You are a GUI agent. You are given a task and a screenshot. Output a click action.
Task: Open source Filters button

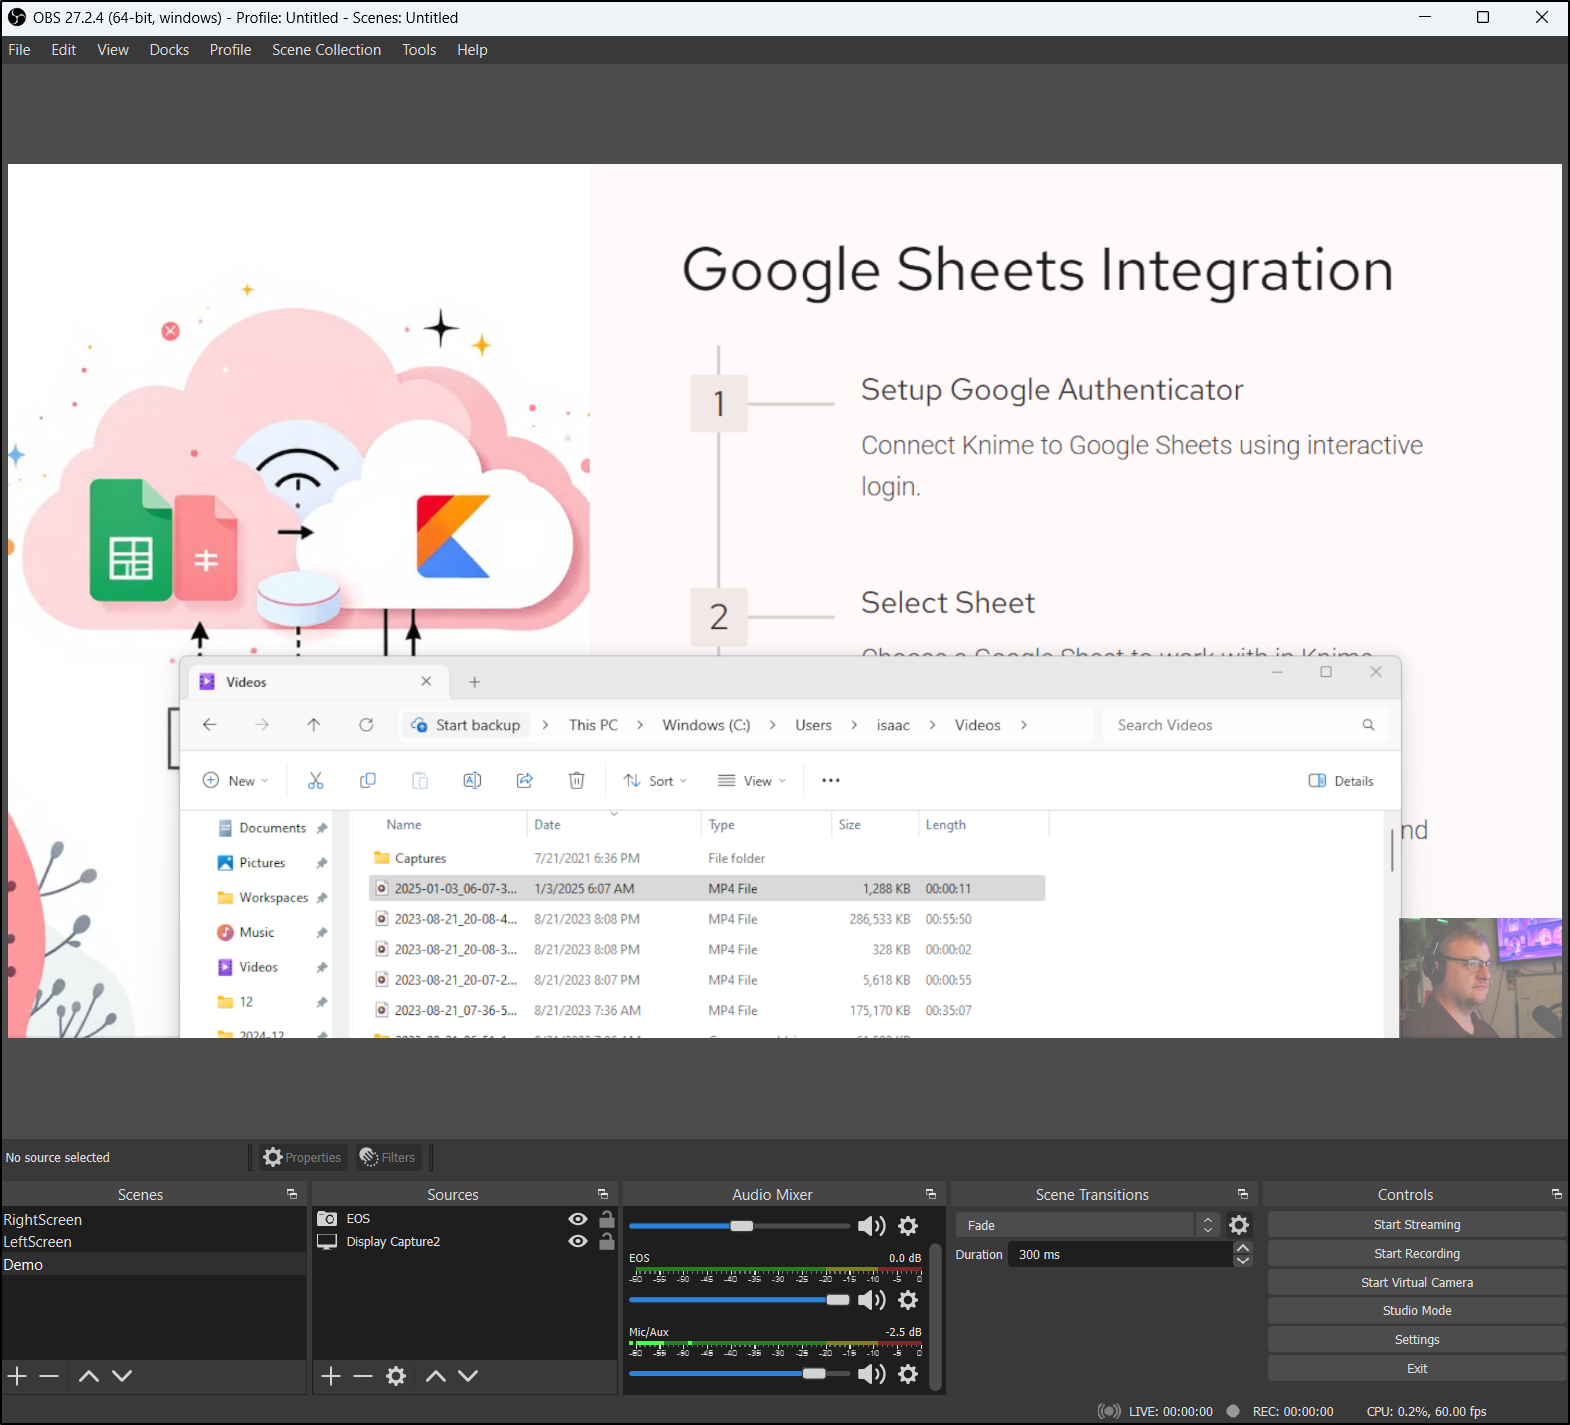388,1158
